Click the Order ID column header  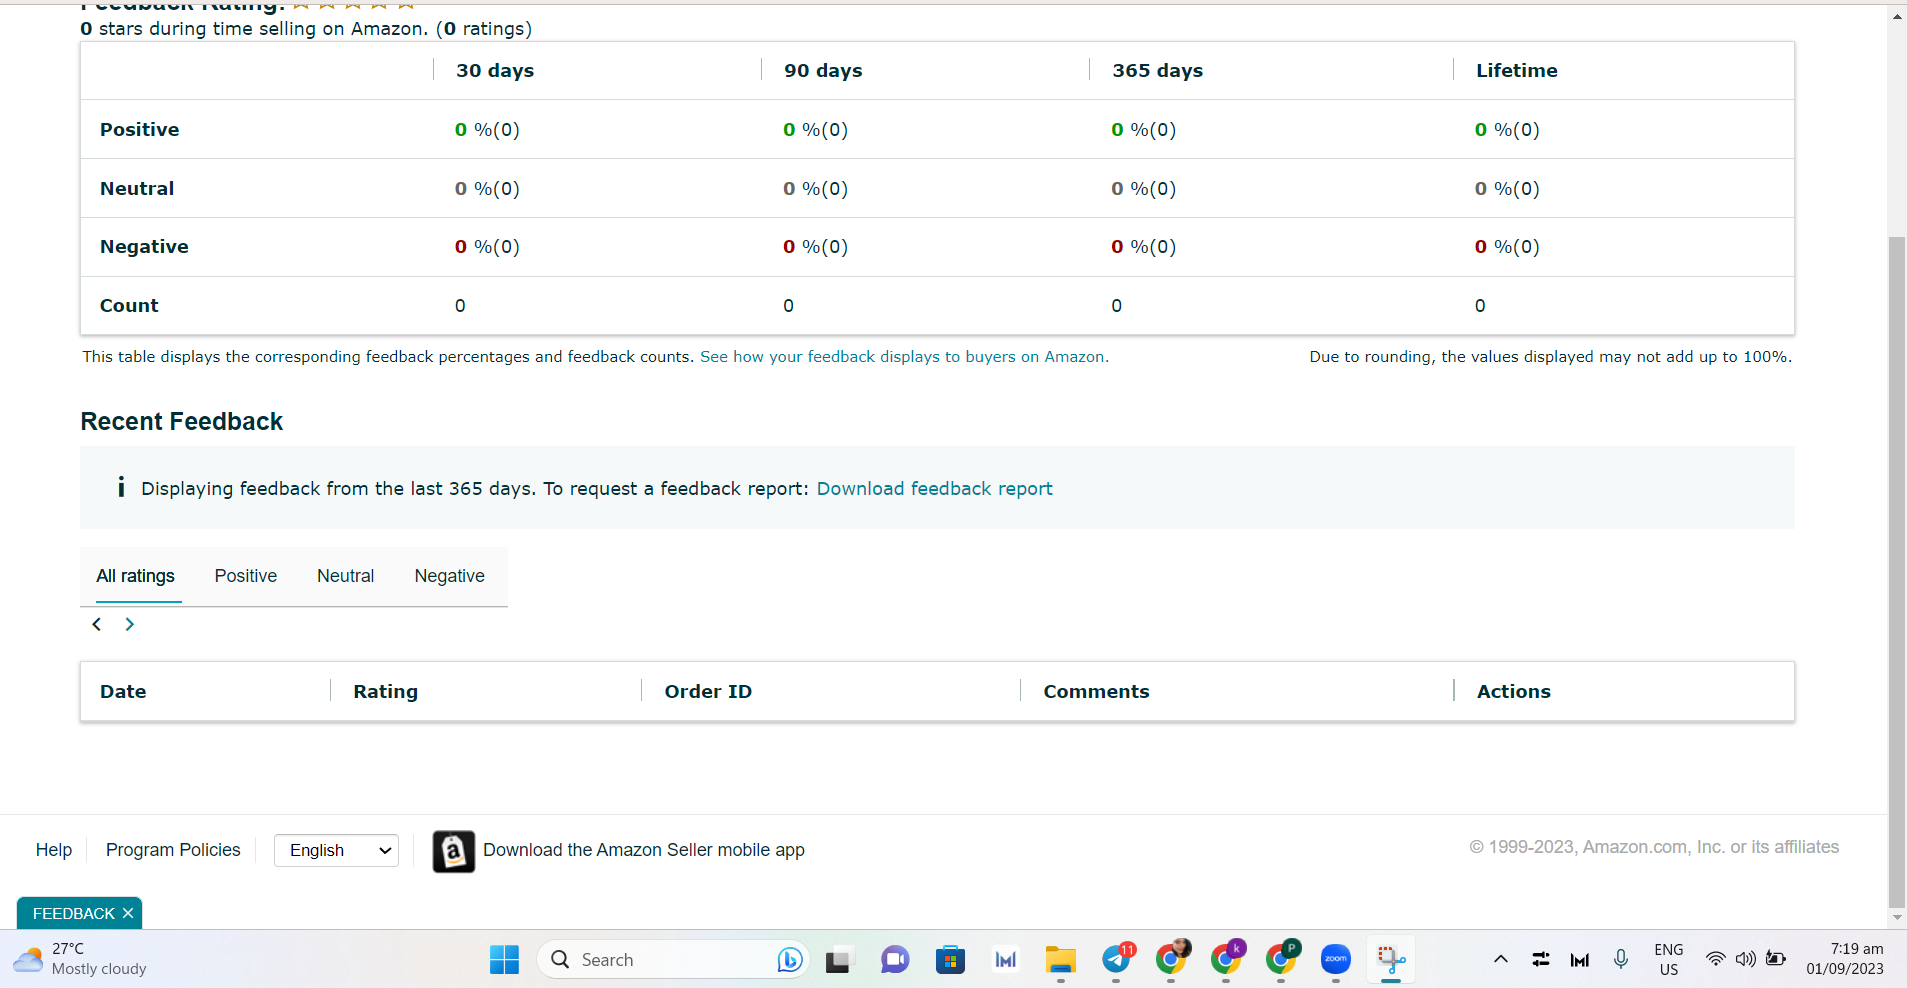[x=708, y=692]
